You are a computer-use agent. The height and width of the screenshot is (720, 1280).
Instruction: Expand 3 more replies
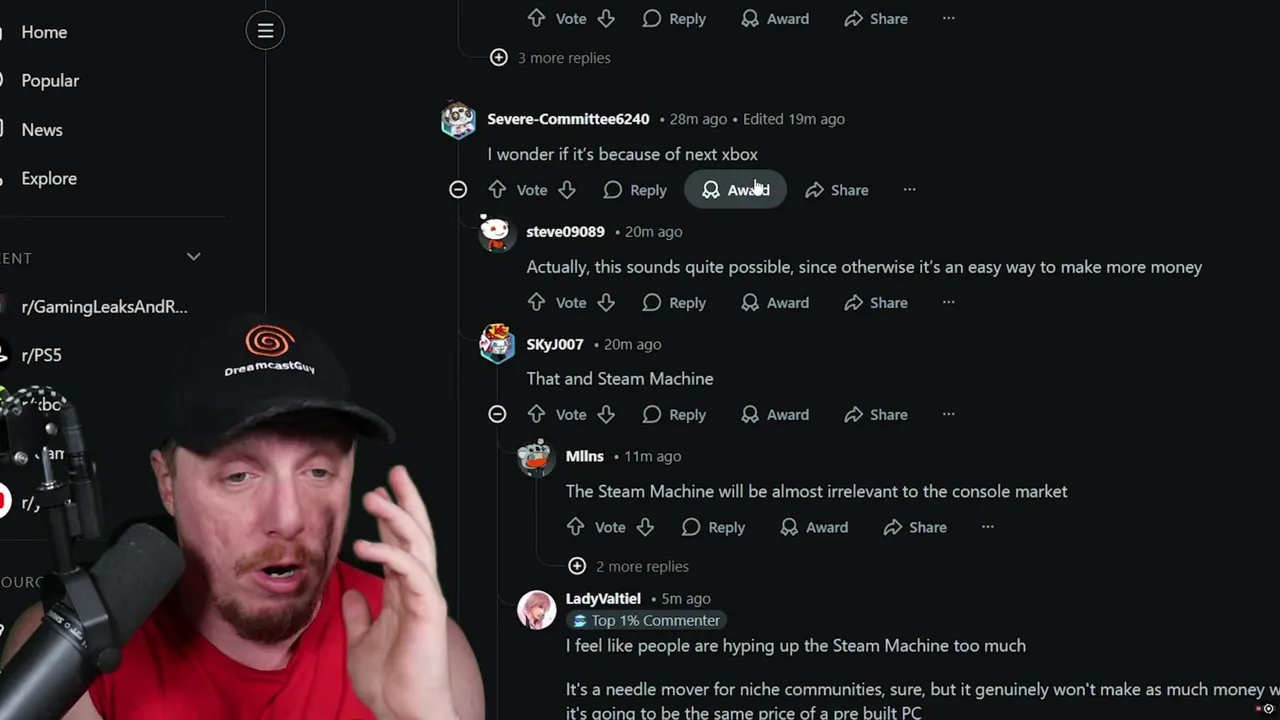(x=550, y=58)
